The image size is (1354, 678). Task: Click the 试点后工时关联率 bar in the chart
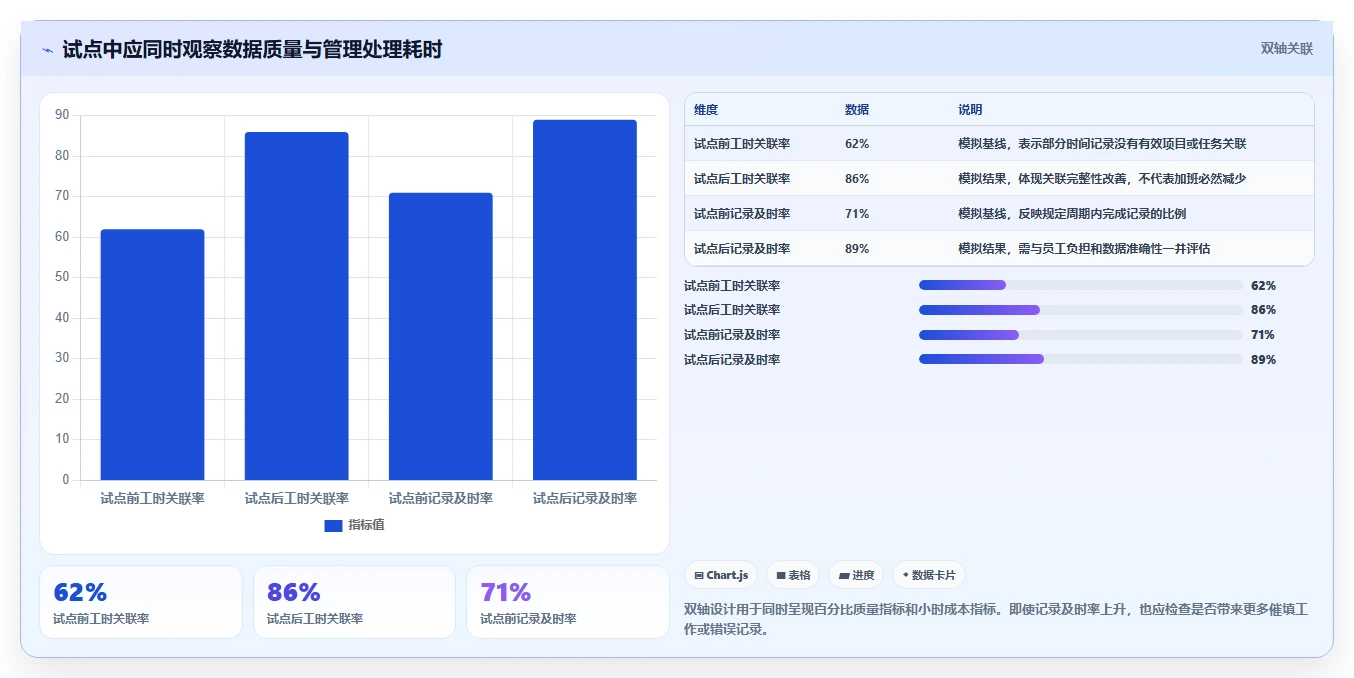click(x=296, y=306)
